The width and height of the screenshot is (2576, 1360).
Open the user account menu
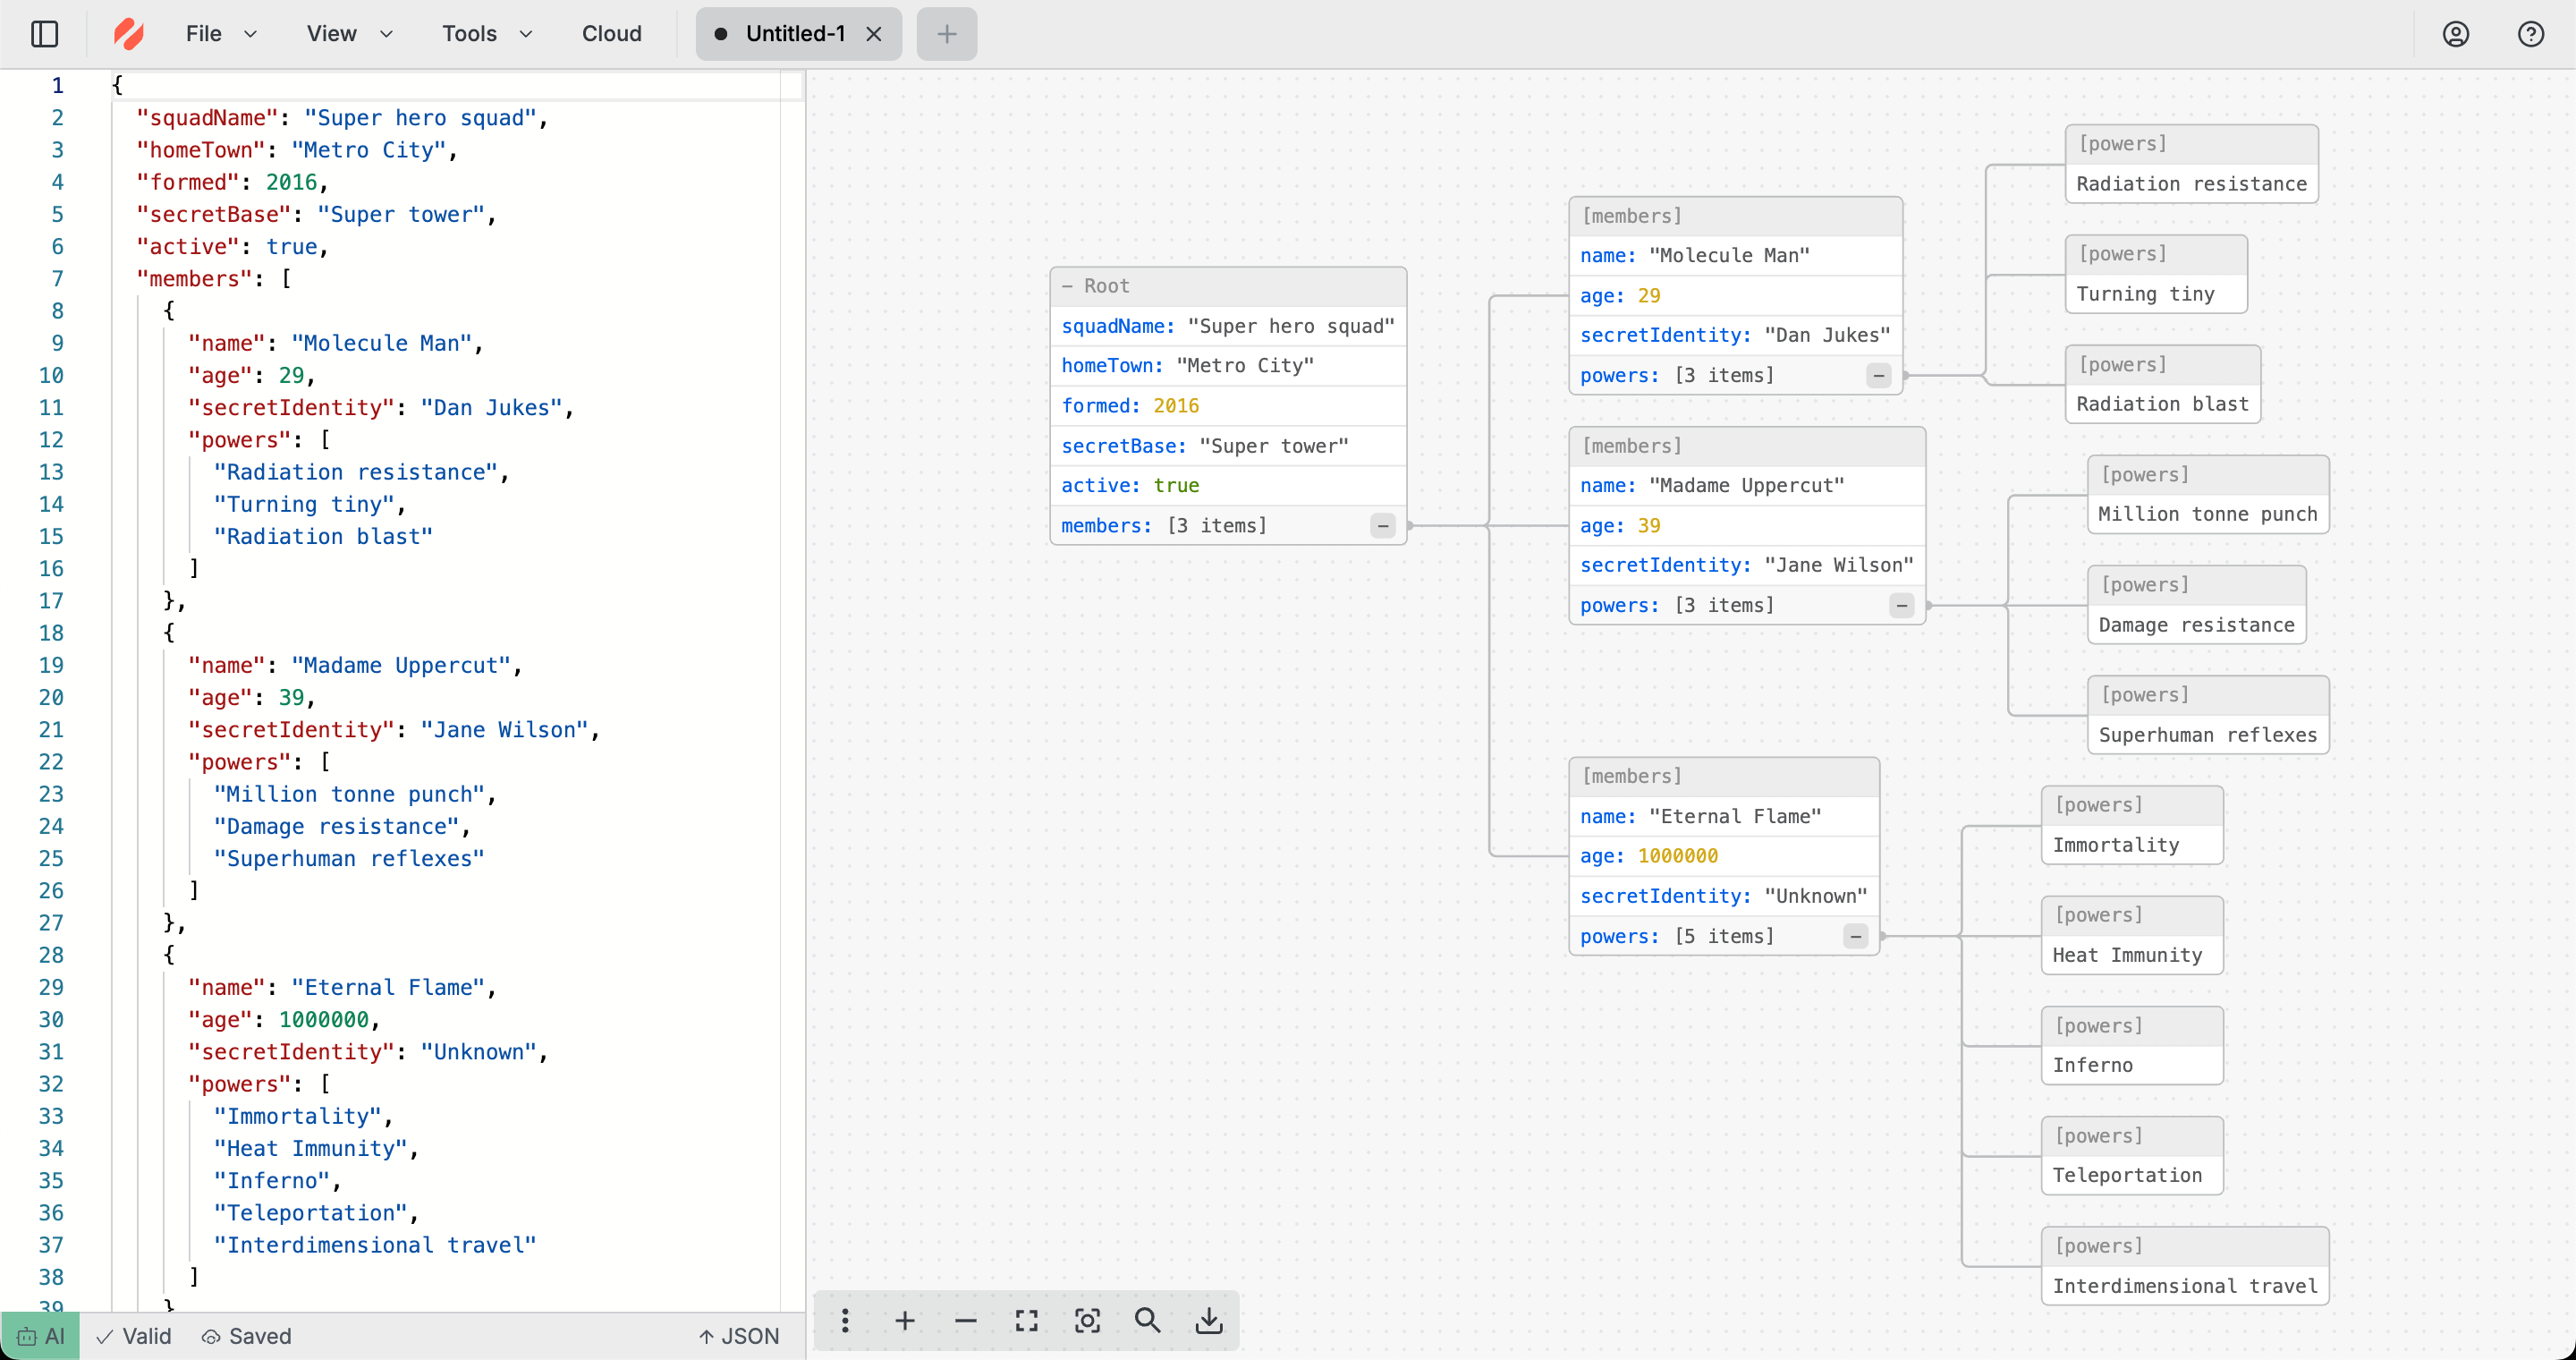2455,33
